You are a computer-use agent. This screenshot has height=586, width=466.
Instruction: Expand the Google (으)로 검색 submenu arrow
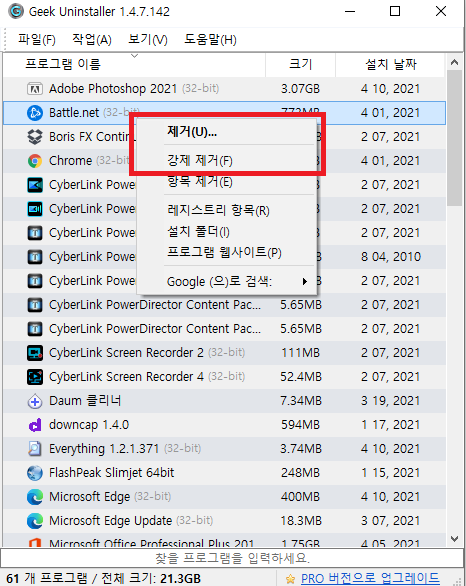point(305,281)
